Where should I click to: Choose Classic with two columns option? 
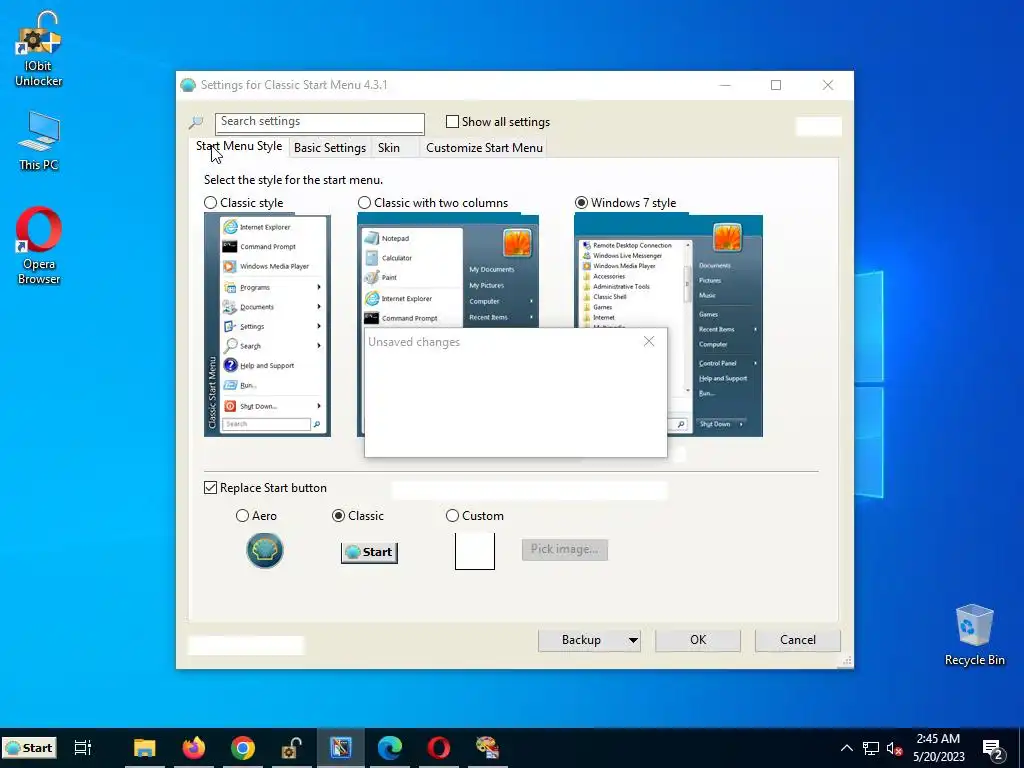point(364,202)
